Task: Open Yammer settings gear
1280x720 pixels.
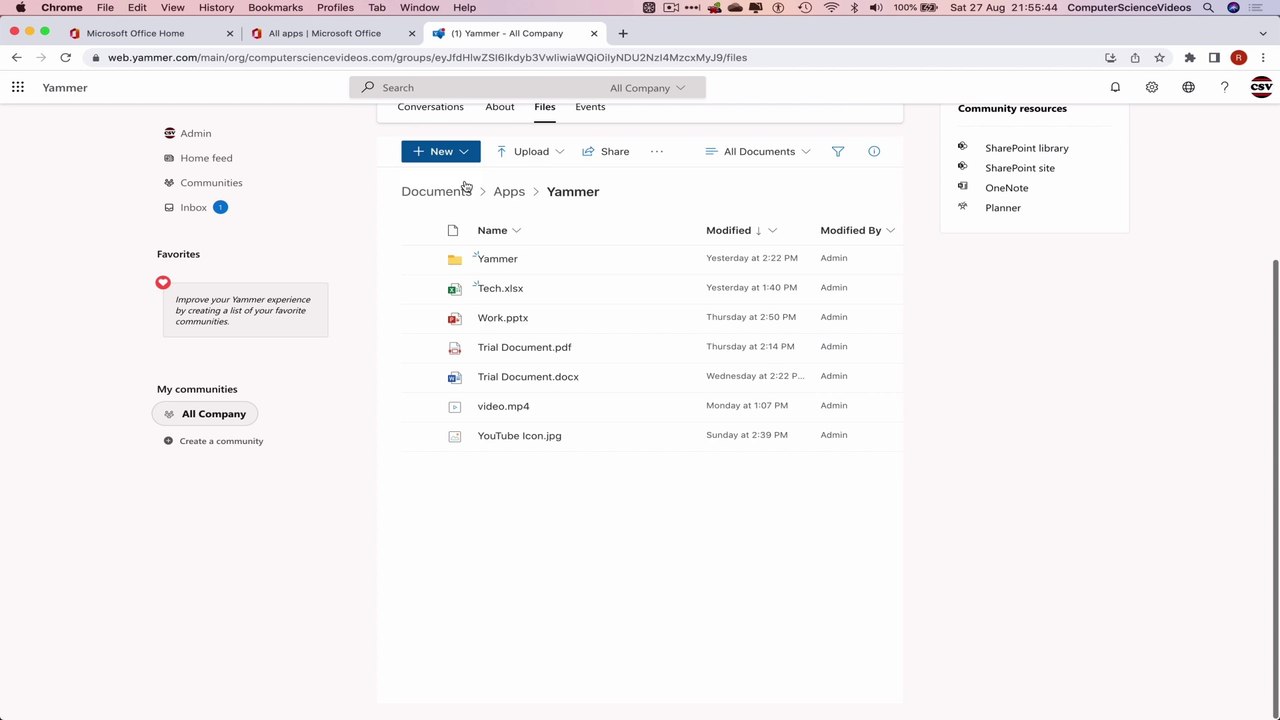Action: pyautogui.click(x=1152, y=88)
